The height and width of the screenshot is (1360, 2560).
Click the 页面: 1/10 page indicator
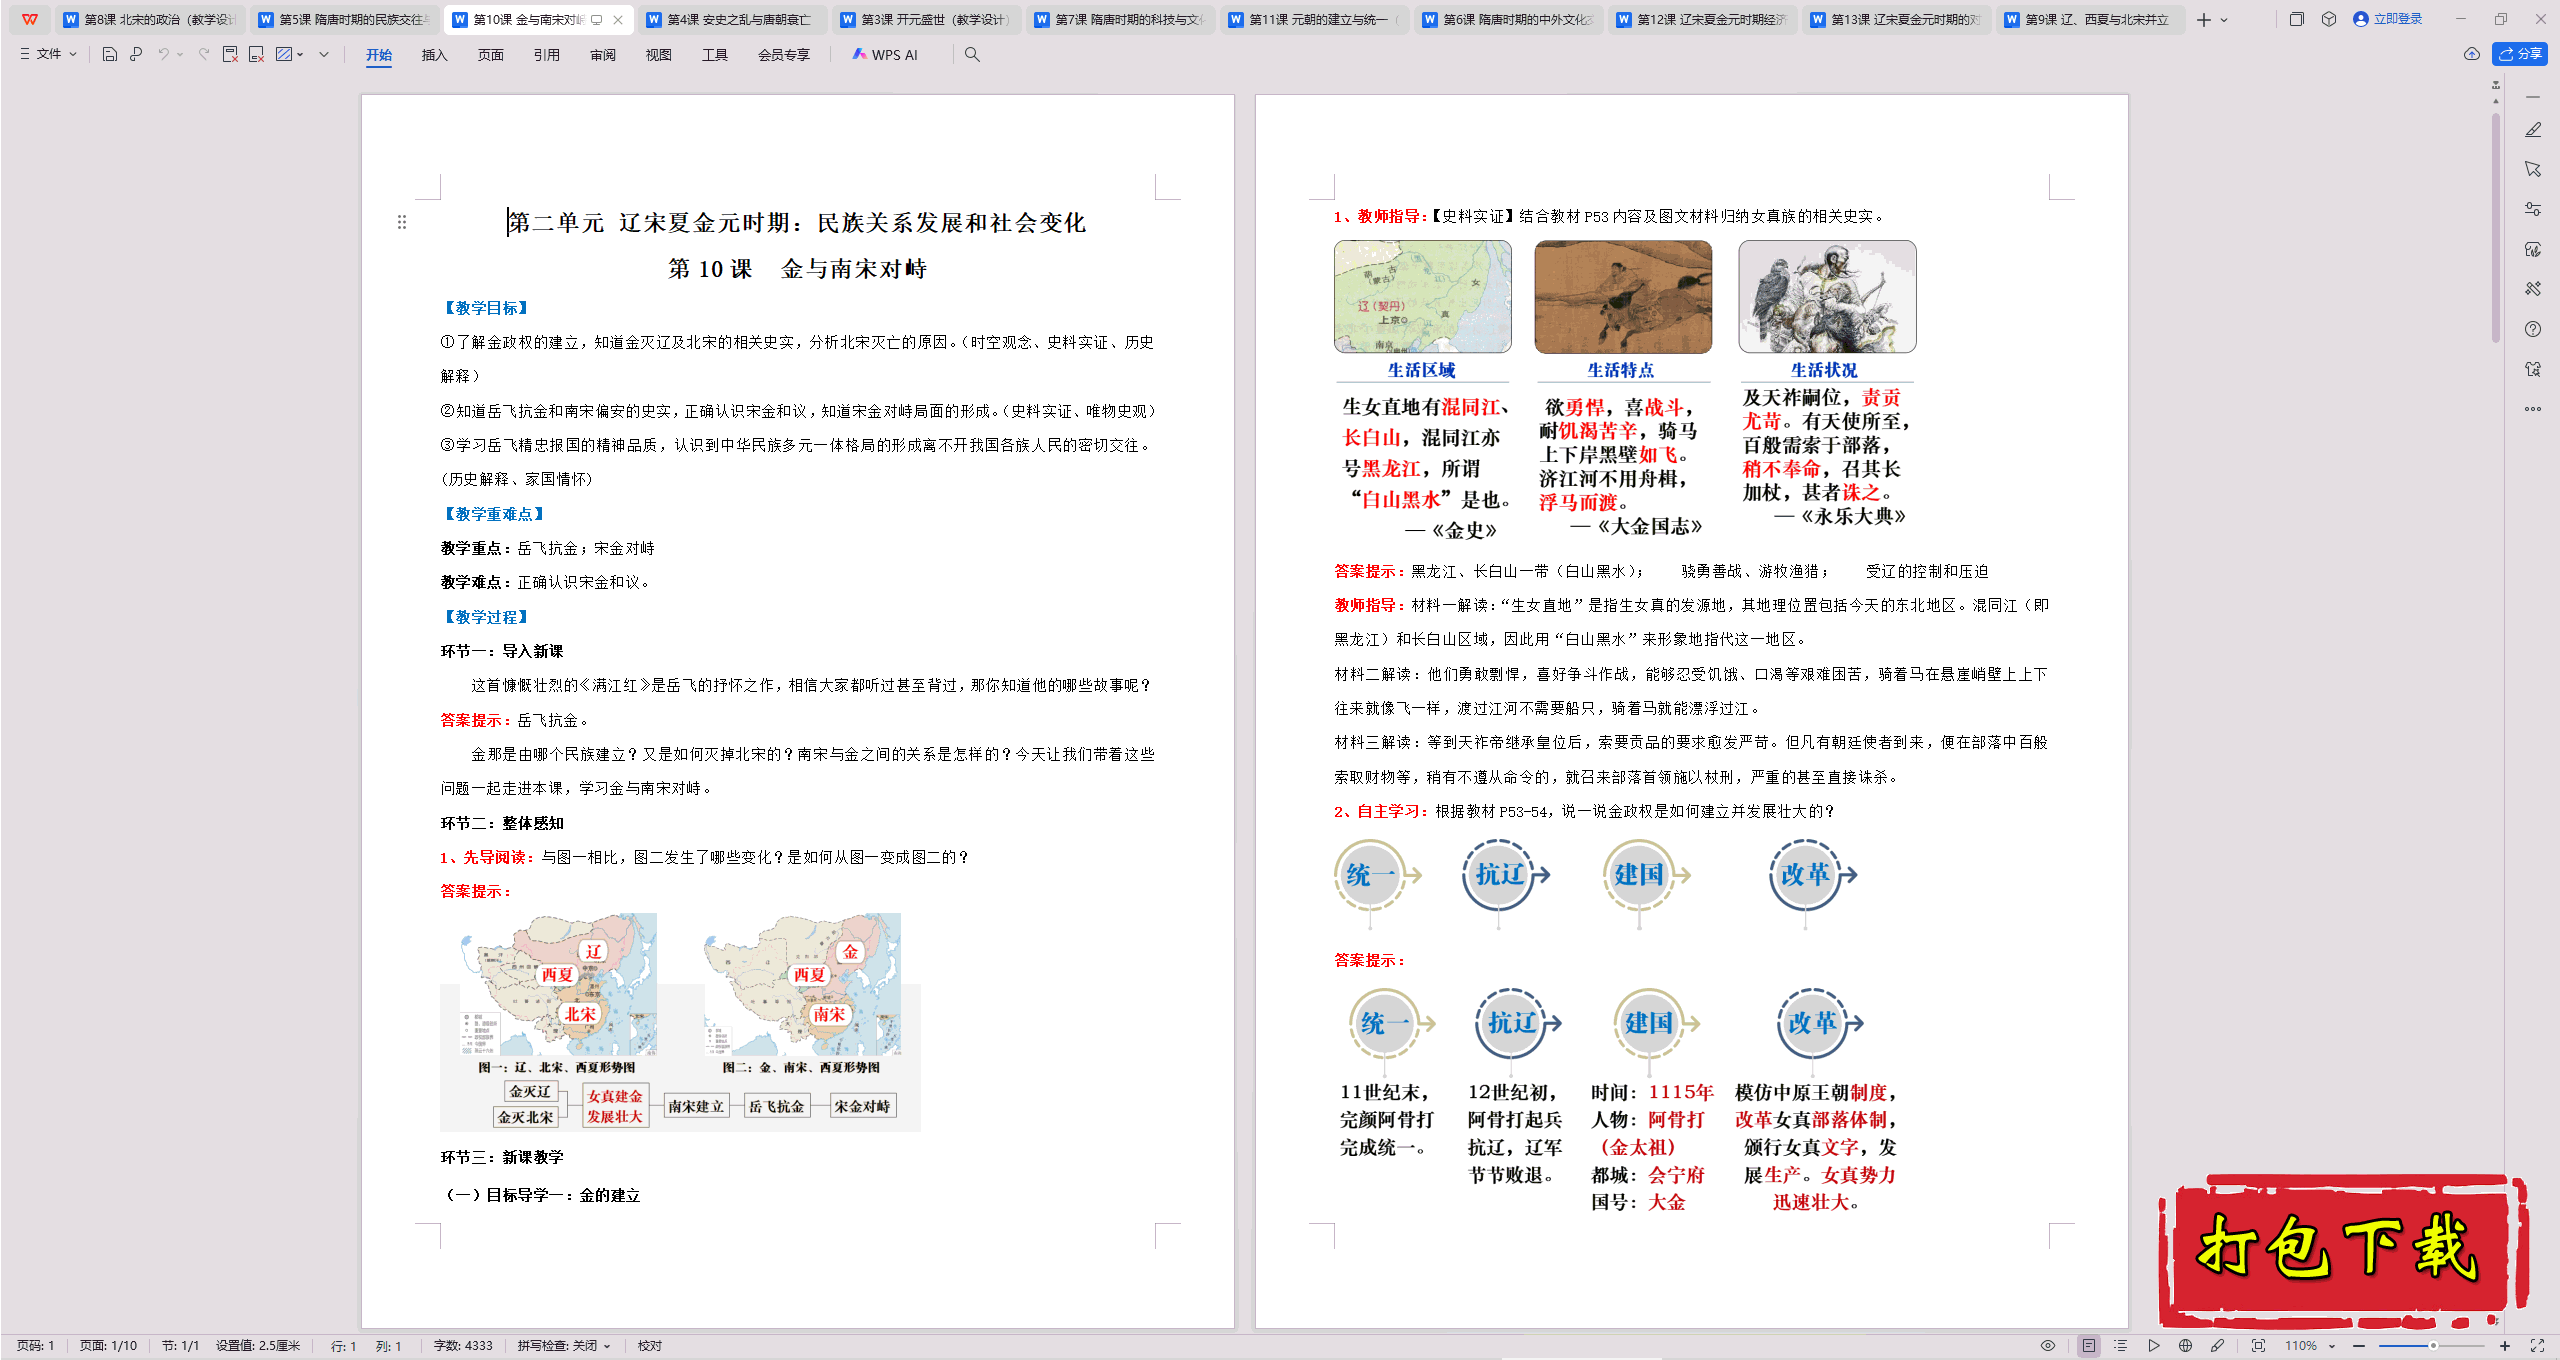pos(109,1346)
